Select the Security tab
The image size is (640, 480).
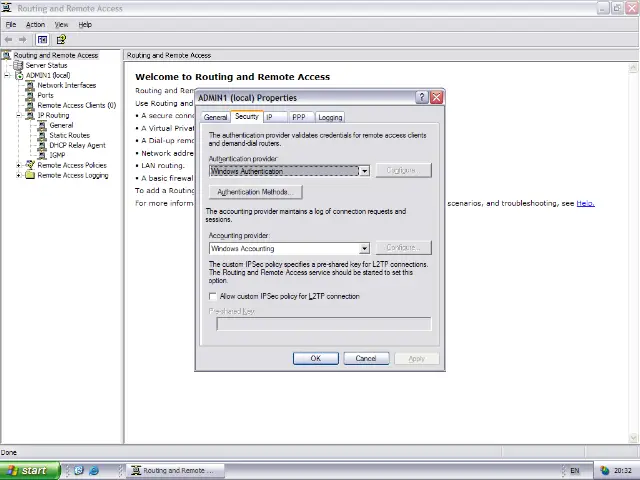(247, 116)
